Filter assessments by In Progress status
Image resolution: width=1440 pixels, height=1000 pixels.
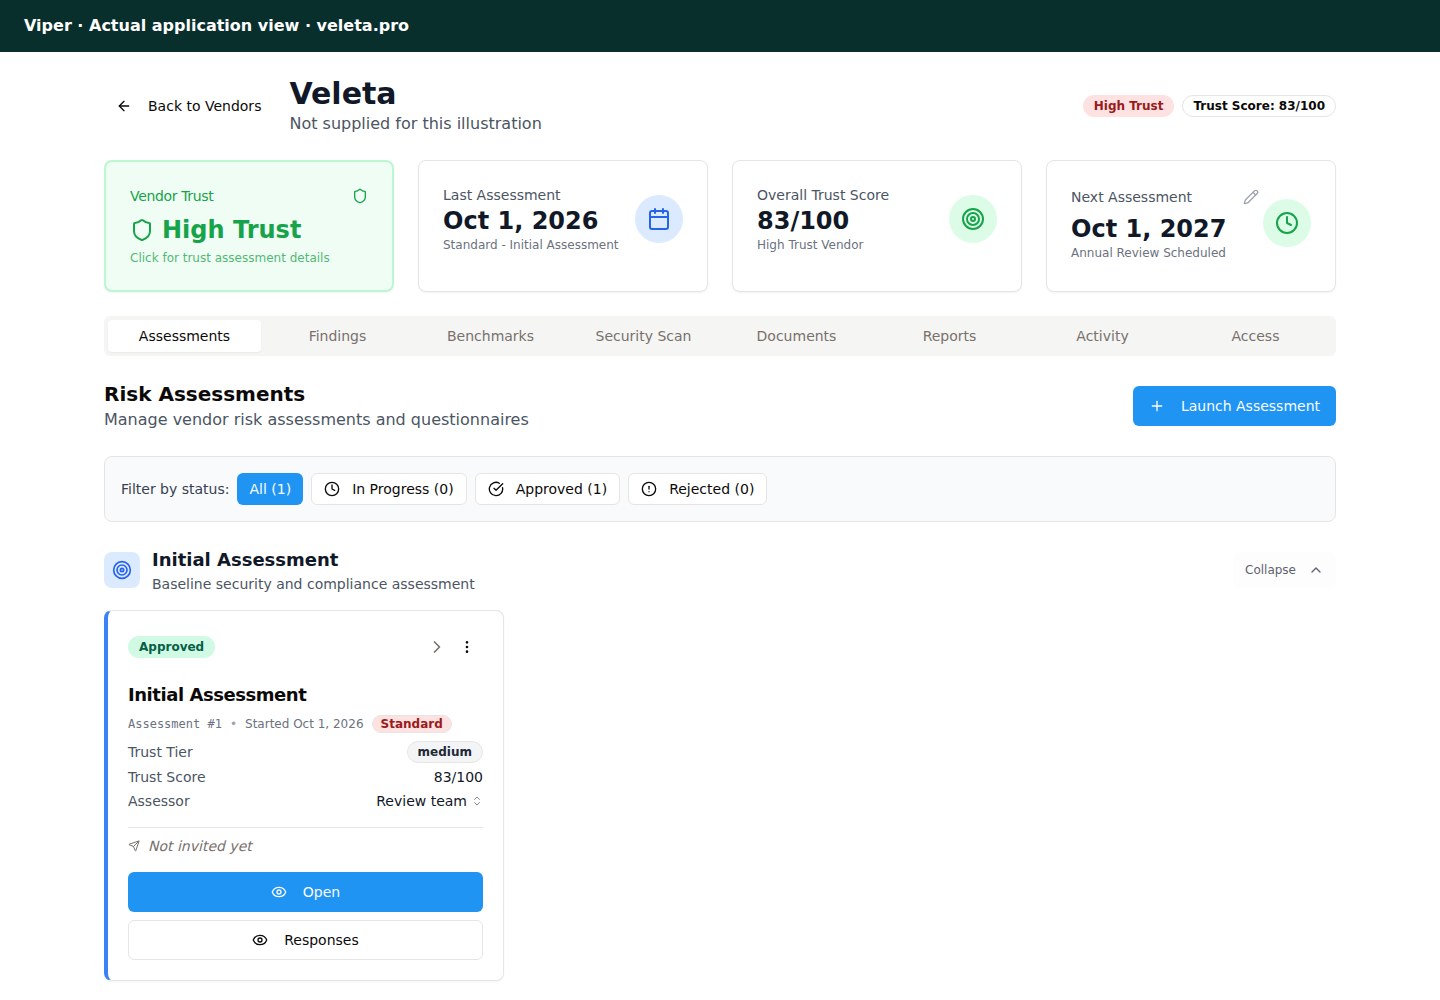[x=389, y=489]
